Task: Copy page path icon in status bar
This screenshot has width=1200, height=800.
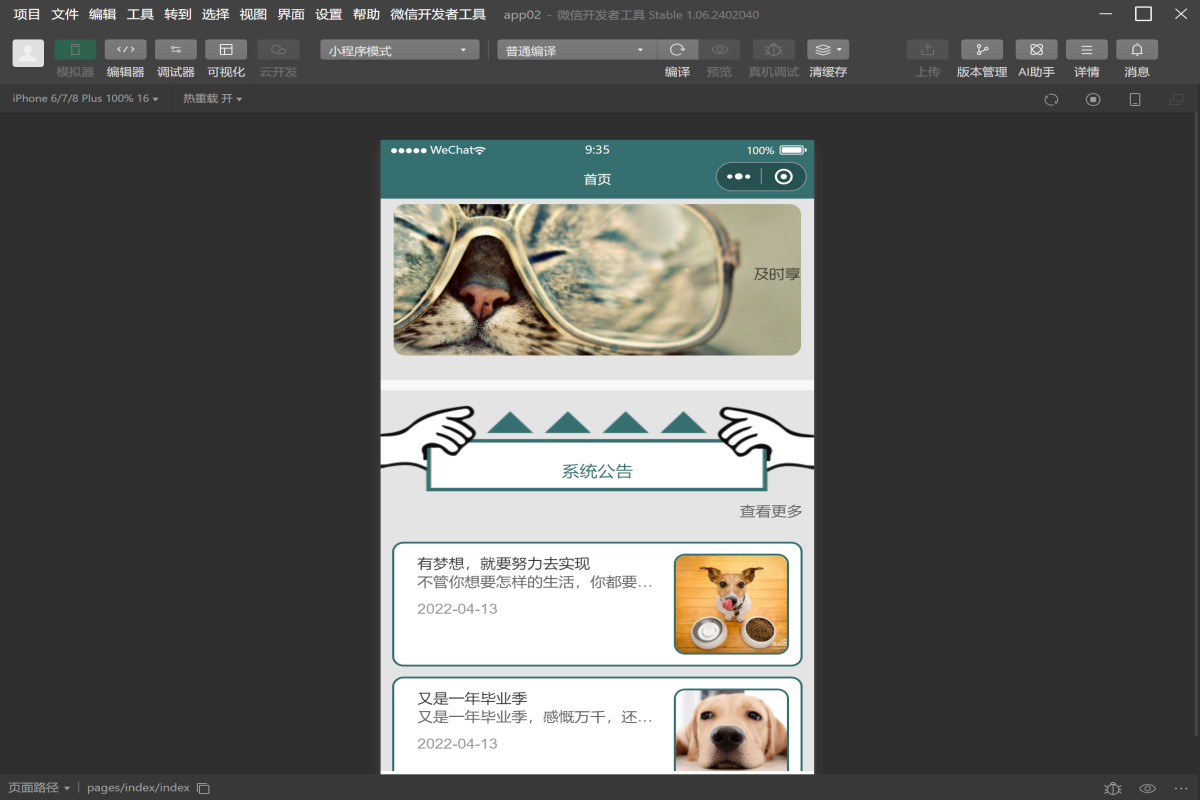Action: [203, 788]
